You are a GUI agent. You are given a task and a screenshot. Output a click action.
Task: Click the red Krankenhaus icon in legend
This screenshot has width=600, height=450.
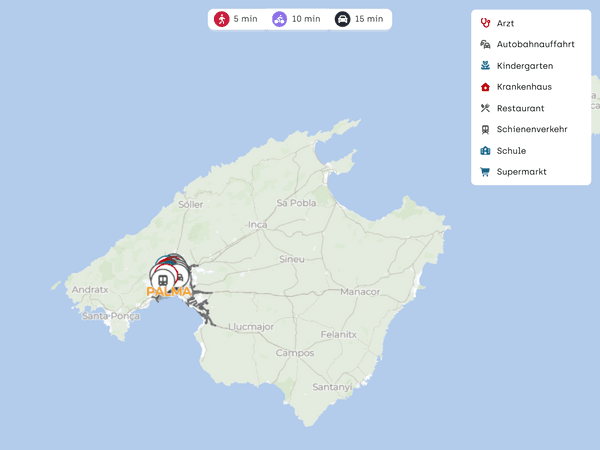(485, 87)
